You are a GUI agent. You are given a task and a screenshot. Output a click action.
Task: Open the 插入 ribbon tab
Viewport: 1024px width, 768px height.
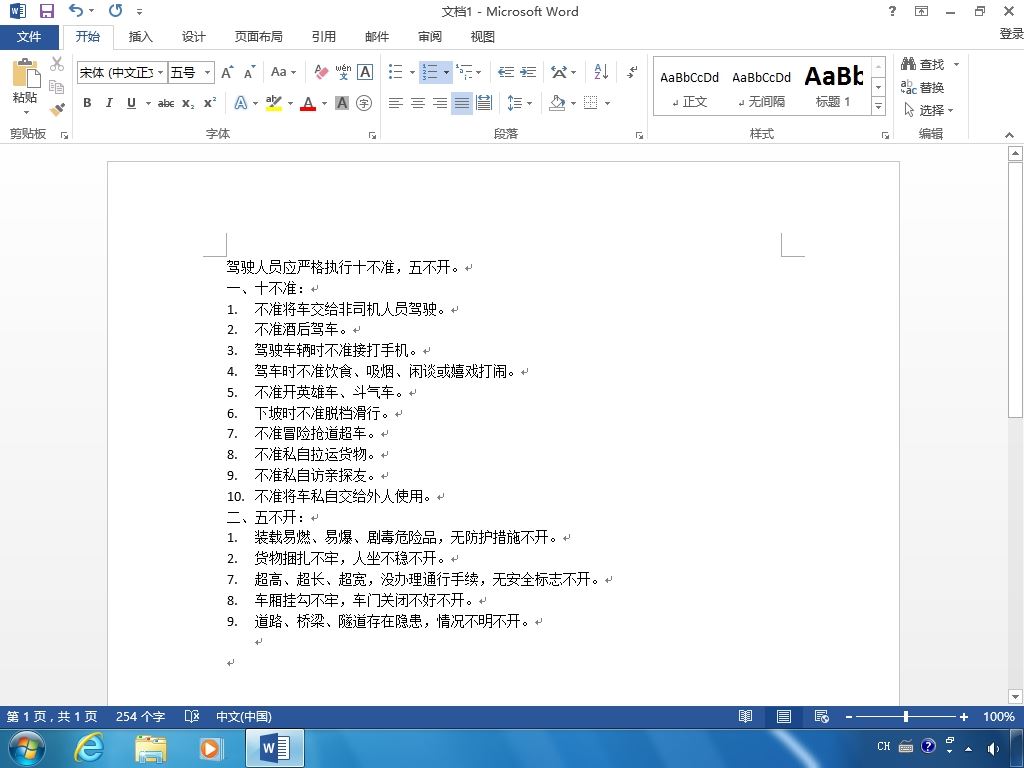coord(140,37)
